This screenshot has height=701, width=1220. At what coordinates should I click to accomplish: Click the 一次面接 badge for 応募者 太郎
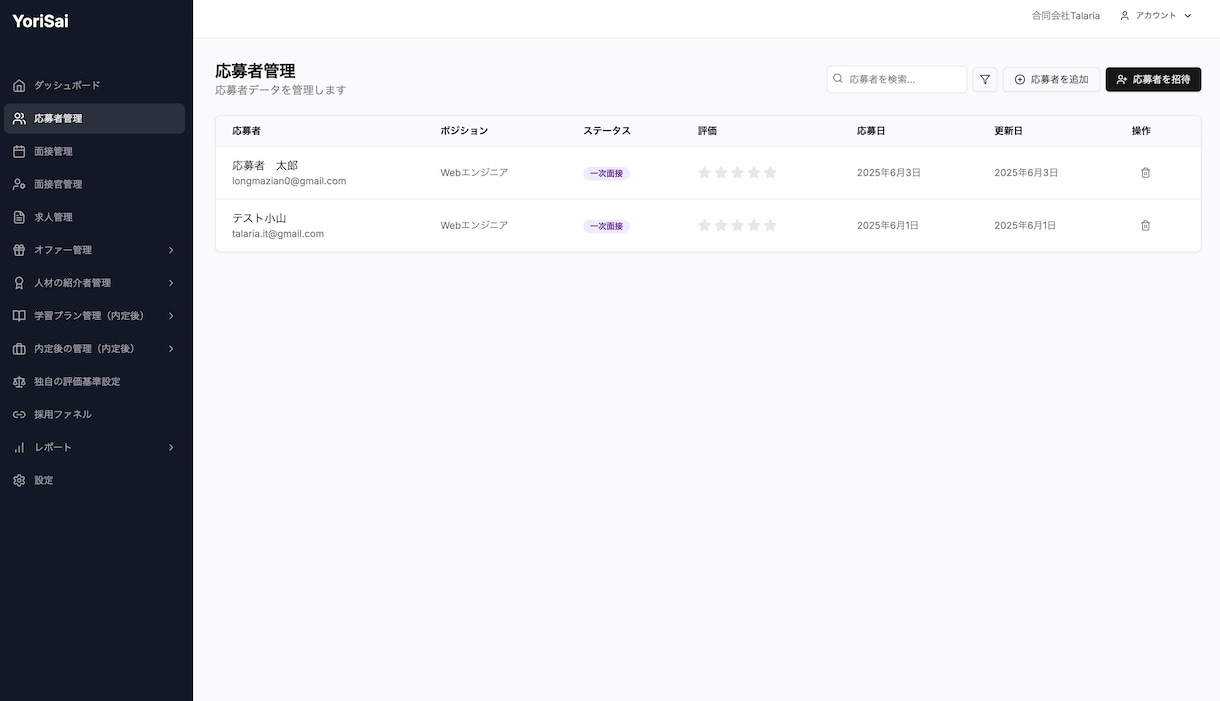click(606, 173)
